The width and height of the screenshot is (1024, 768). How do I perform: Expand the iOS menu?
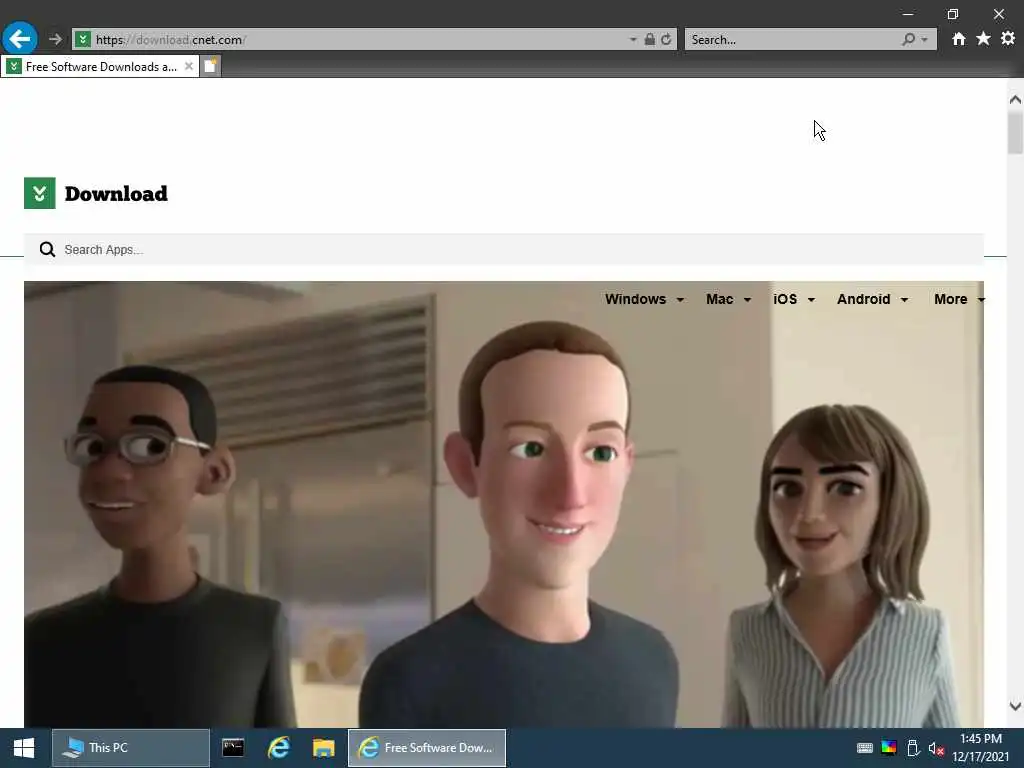point(794,299)
